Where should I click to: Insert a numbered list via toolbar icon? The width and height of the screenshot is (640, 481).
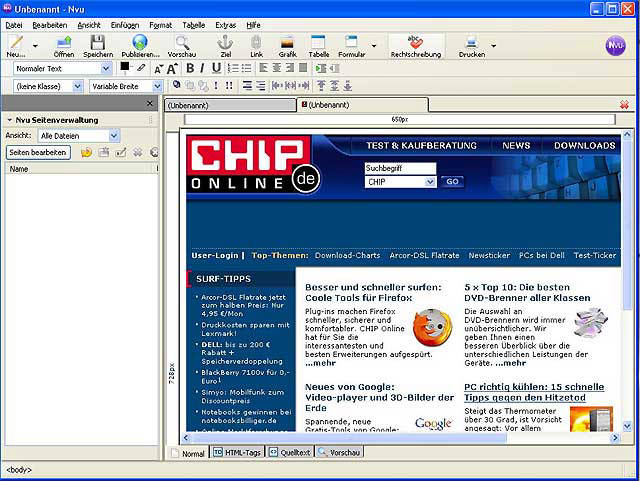233,68
